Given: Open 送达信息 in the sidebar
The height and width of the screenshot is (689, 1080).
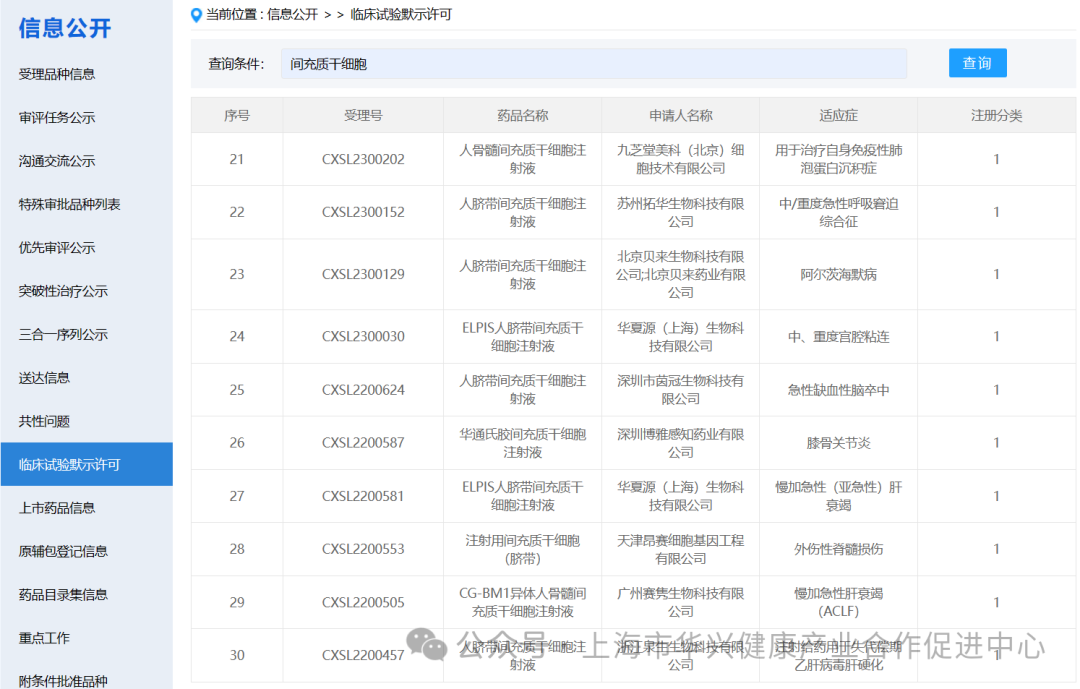Looking at the screenshot, I should pos(45,378).
